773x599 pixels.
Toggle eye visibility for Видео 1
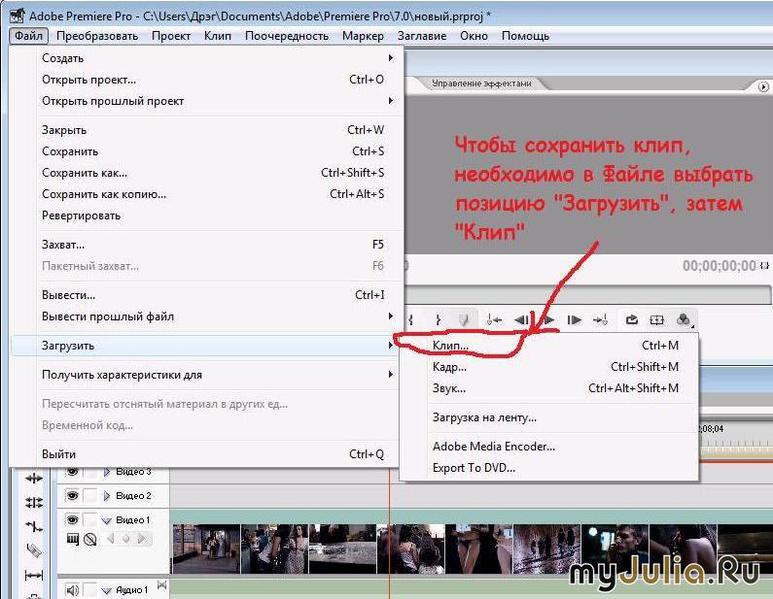coord(72,520)
